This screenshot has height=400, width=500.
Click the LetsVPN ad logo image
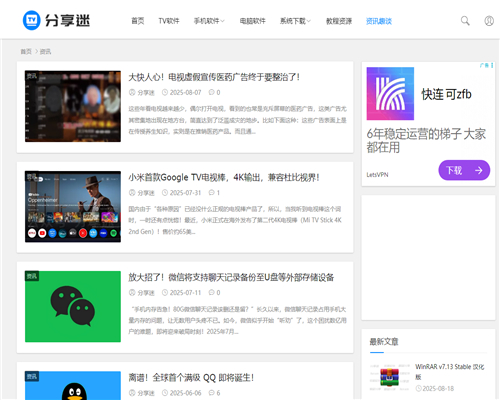click(390, 94)
